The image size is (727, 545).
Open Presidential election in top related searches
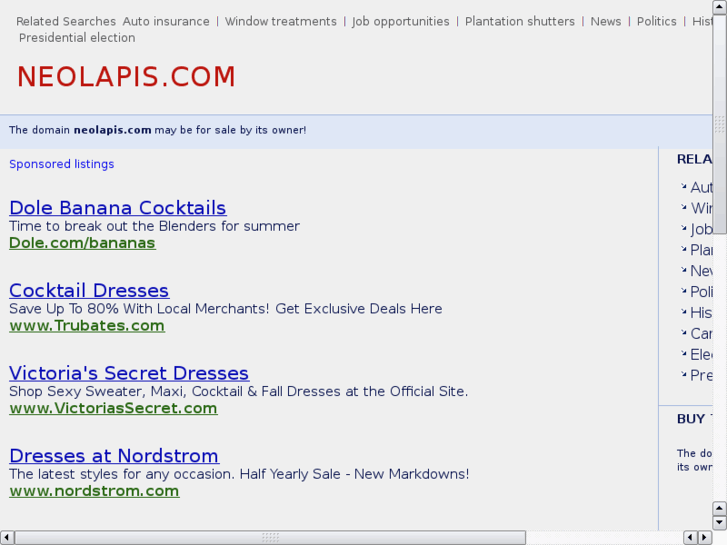(77, 38)
